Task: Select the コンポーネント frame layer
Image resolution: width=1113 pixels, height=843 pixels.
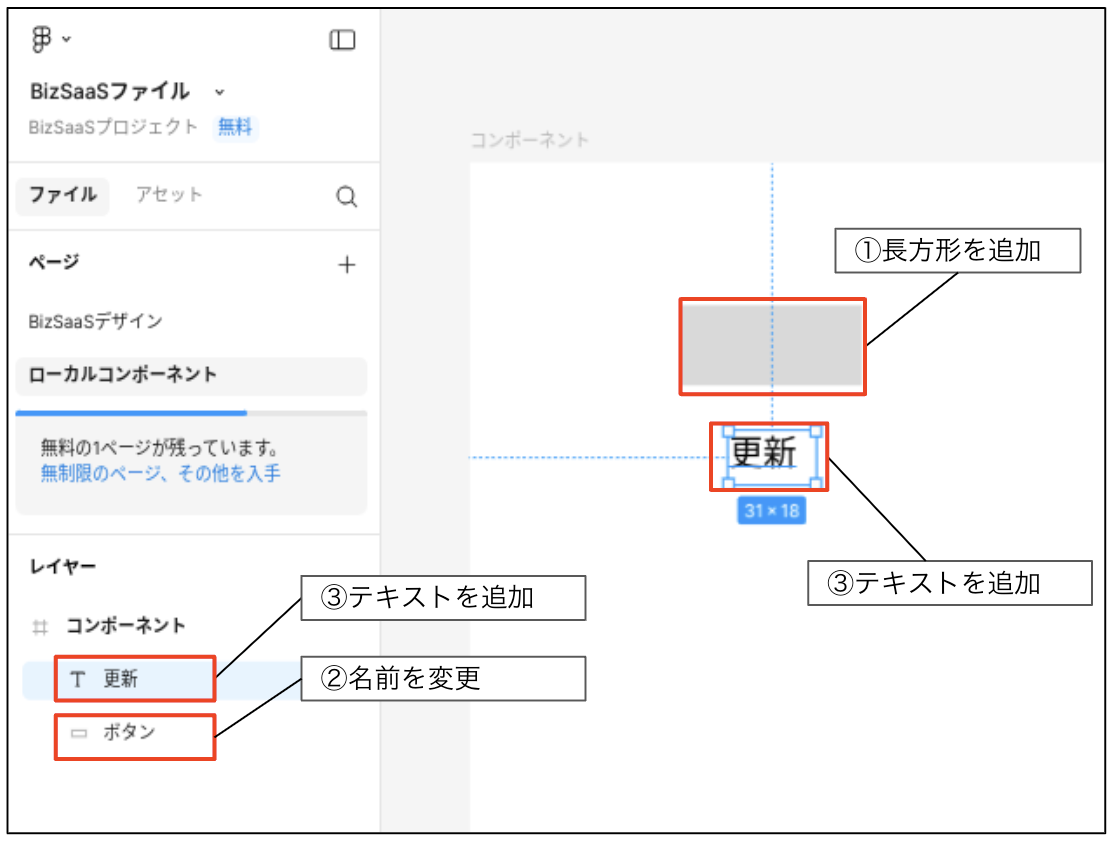Action: [x=126, y=626]
